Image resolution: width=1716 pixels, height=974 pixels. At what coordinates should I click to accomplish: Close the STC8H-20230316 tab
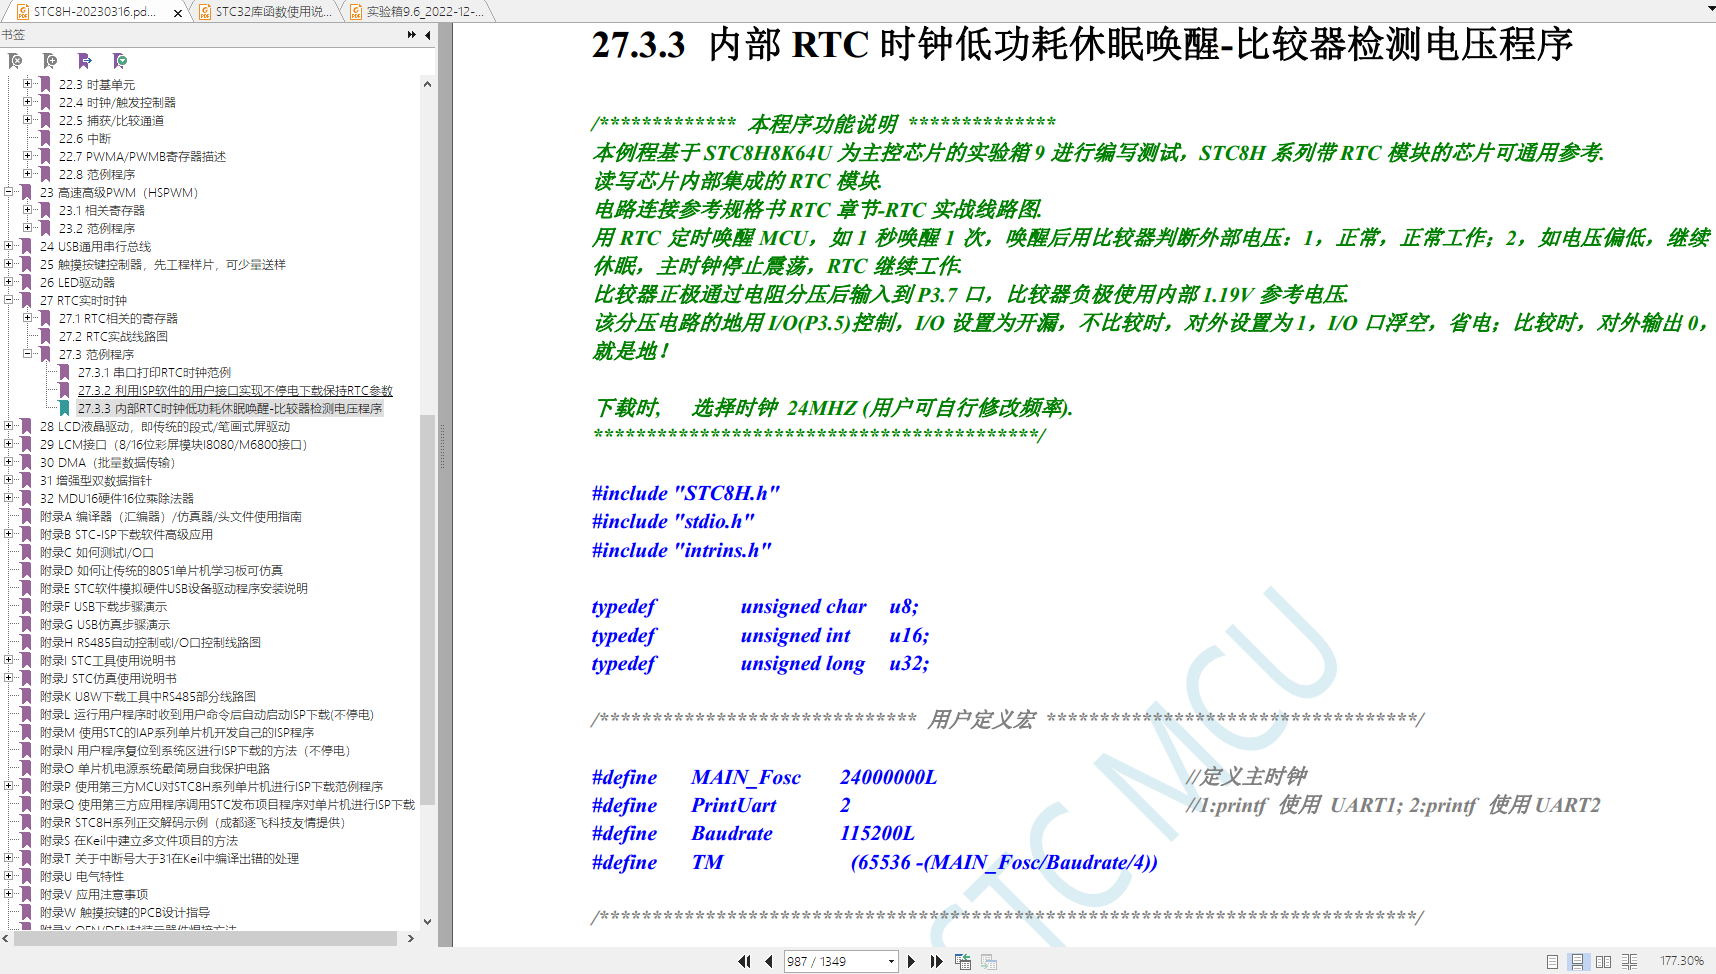pyautogui.click(x=177, y=13)
